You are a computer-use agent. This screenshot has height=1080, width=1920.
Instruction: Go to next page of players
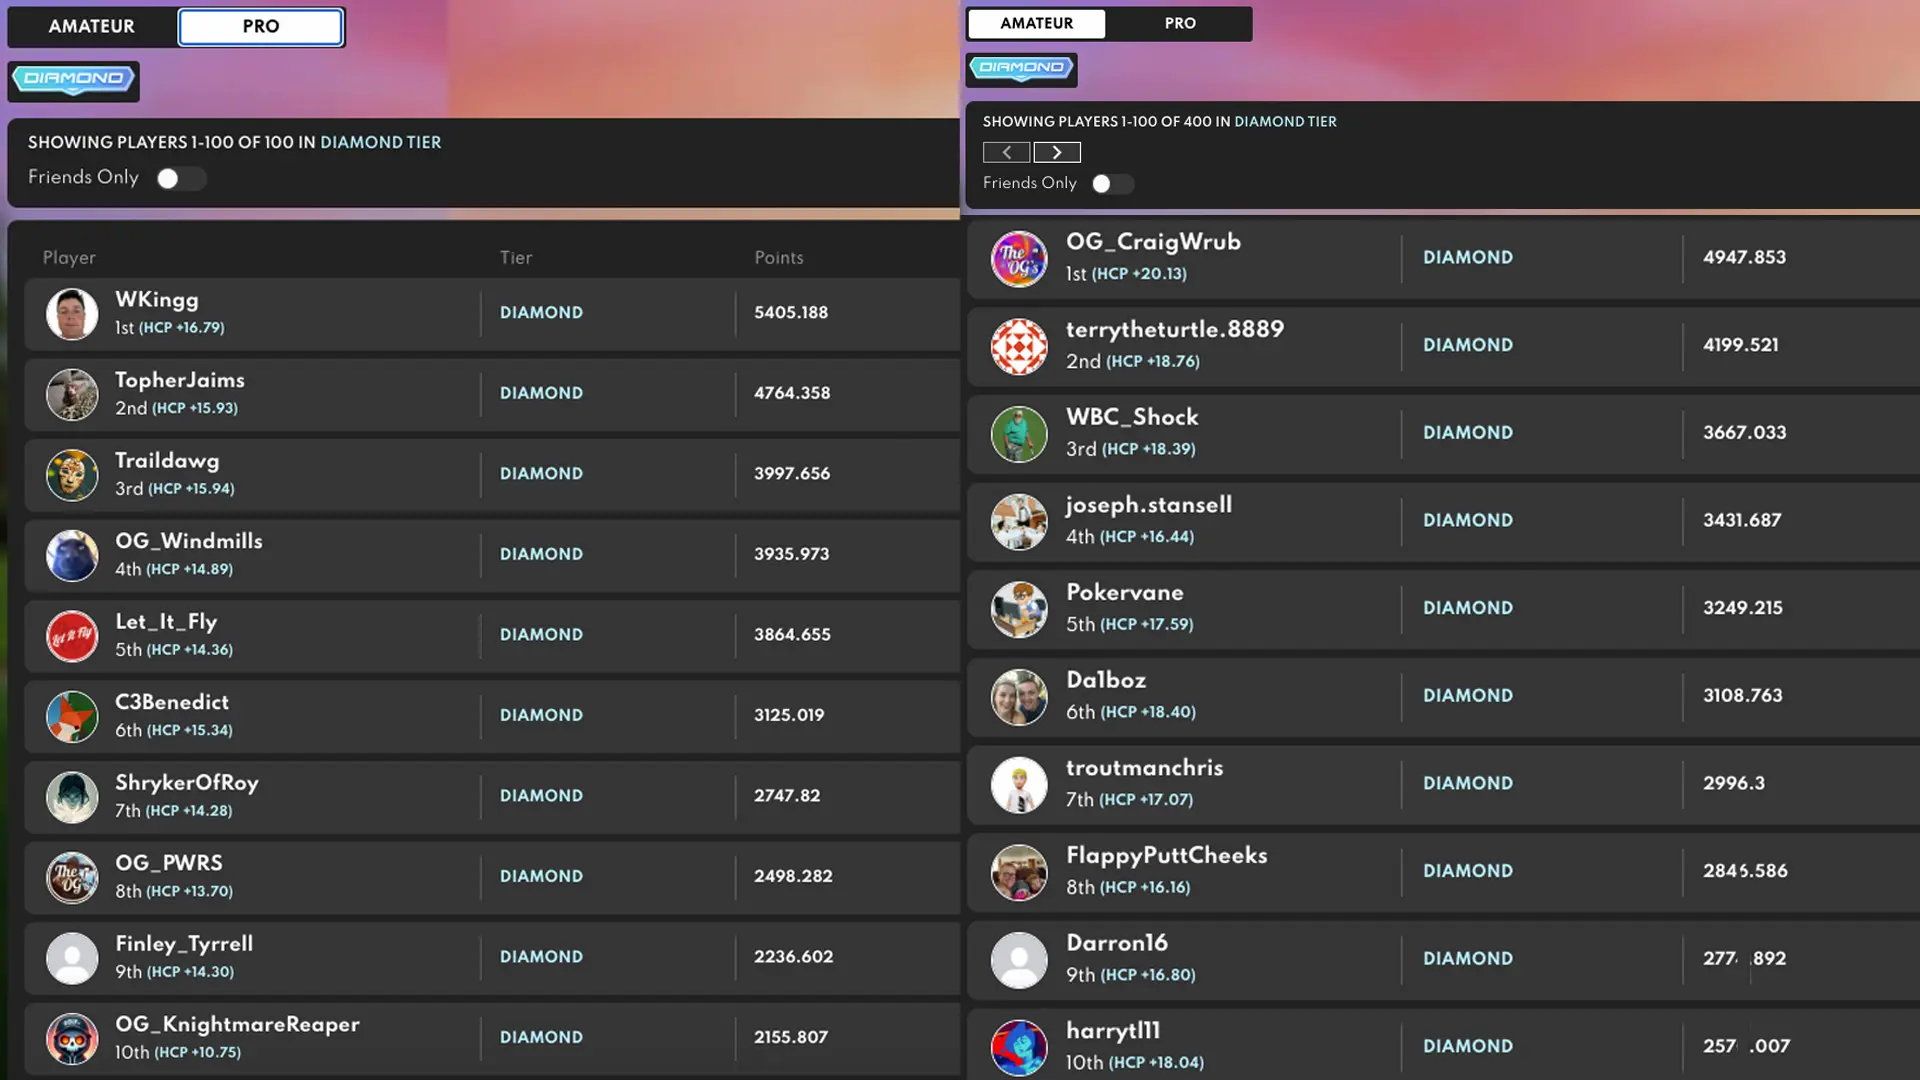coord(1057,152)
